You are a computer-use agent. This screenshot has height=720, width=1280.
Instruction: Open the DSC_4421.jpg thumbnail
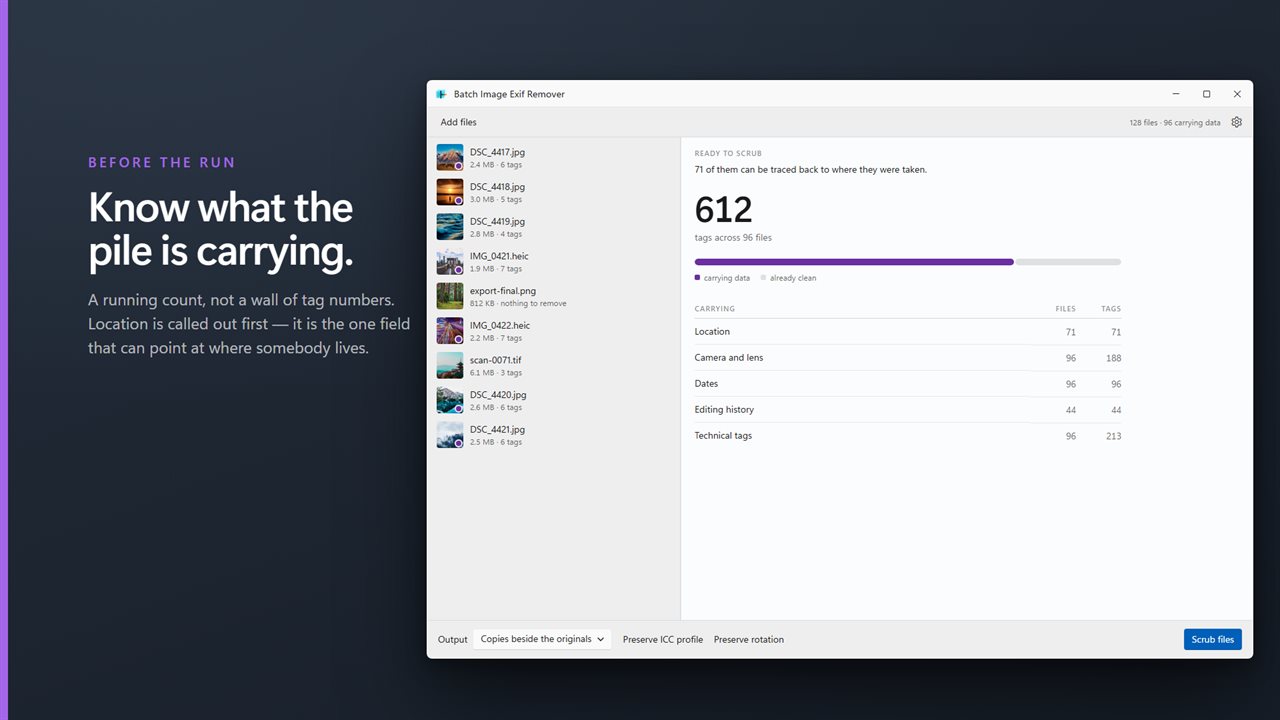pos(450,435)
